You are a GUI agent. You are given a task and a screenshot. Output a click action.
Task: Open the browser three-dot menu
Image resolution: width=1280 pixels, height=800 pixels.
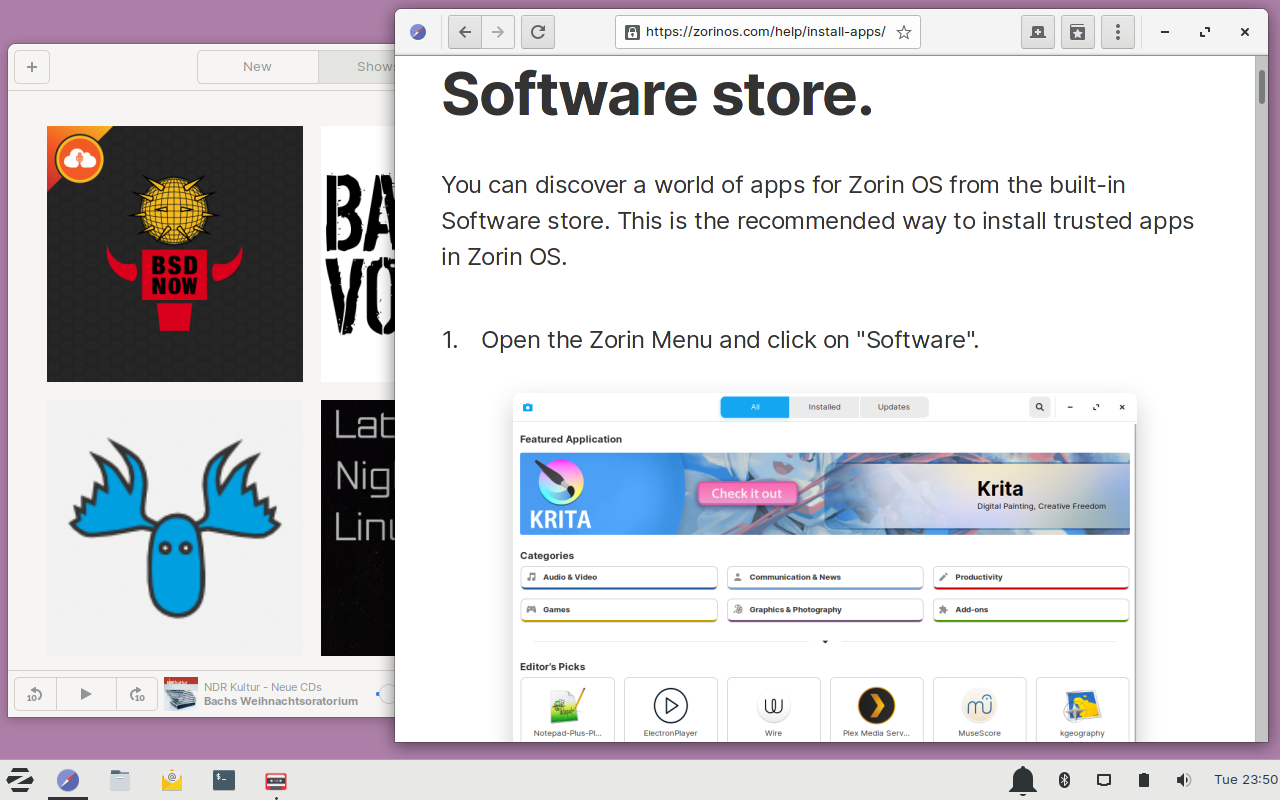point(1118,32)
